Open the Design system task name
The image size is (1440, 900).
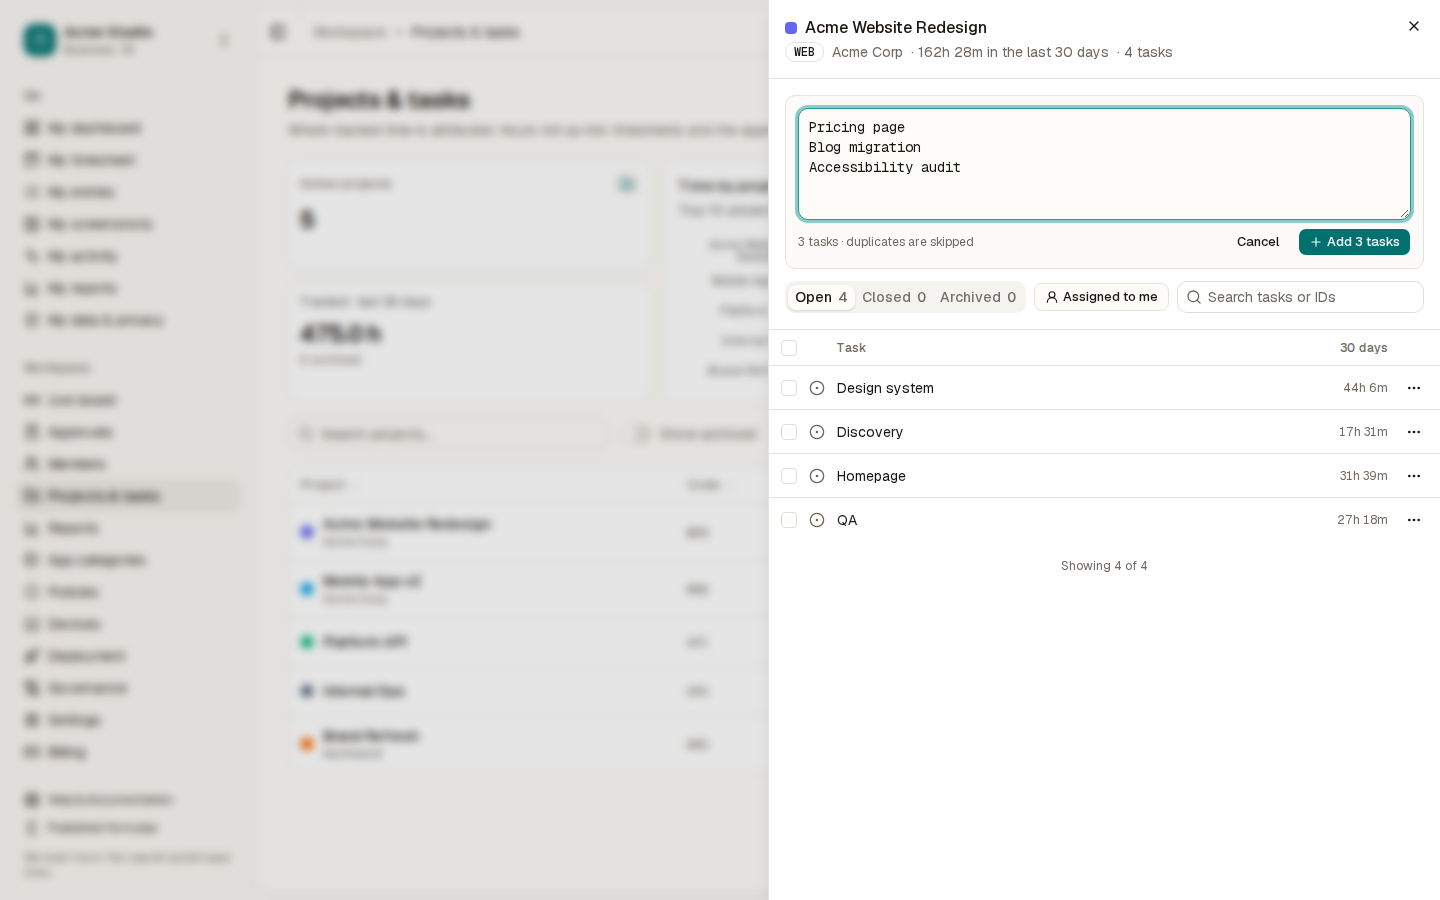(885, 388)
